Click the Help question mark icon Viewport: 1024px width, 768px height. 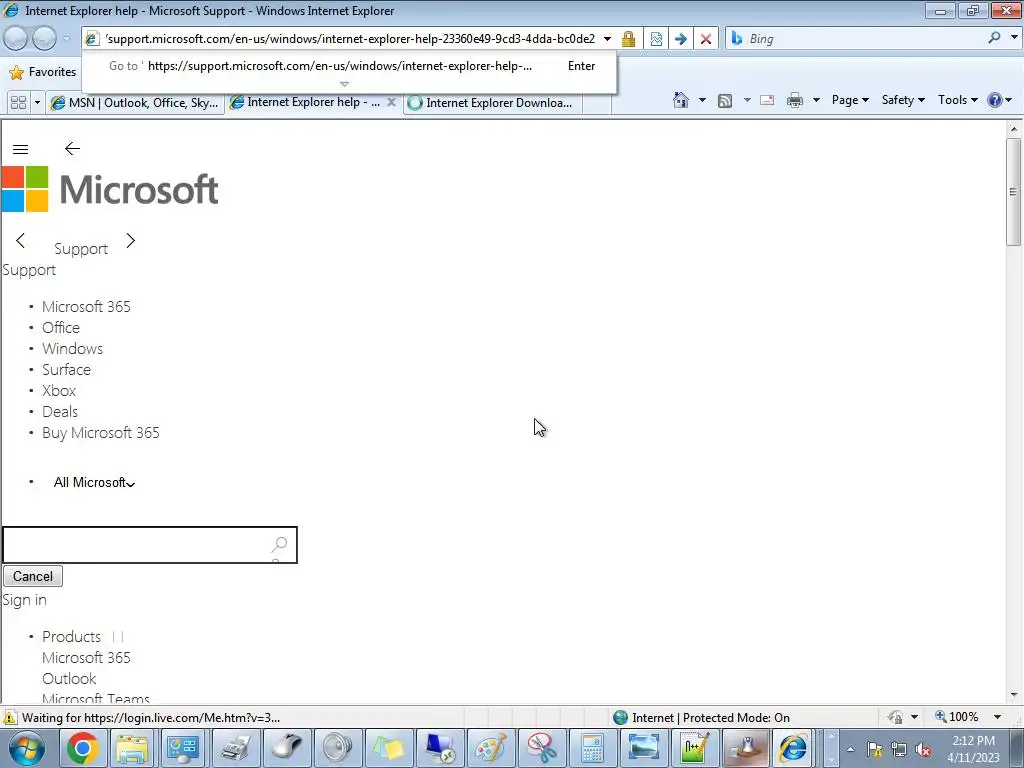click(995, 100)
